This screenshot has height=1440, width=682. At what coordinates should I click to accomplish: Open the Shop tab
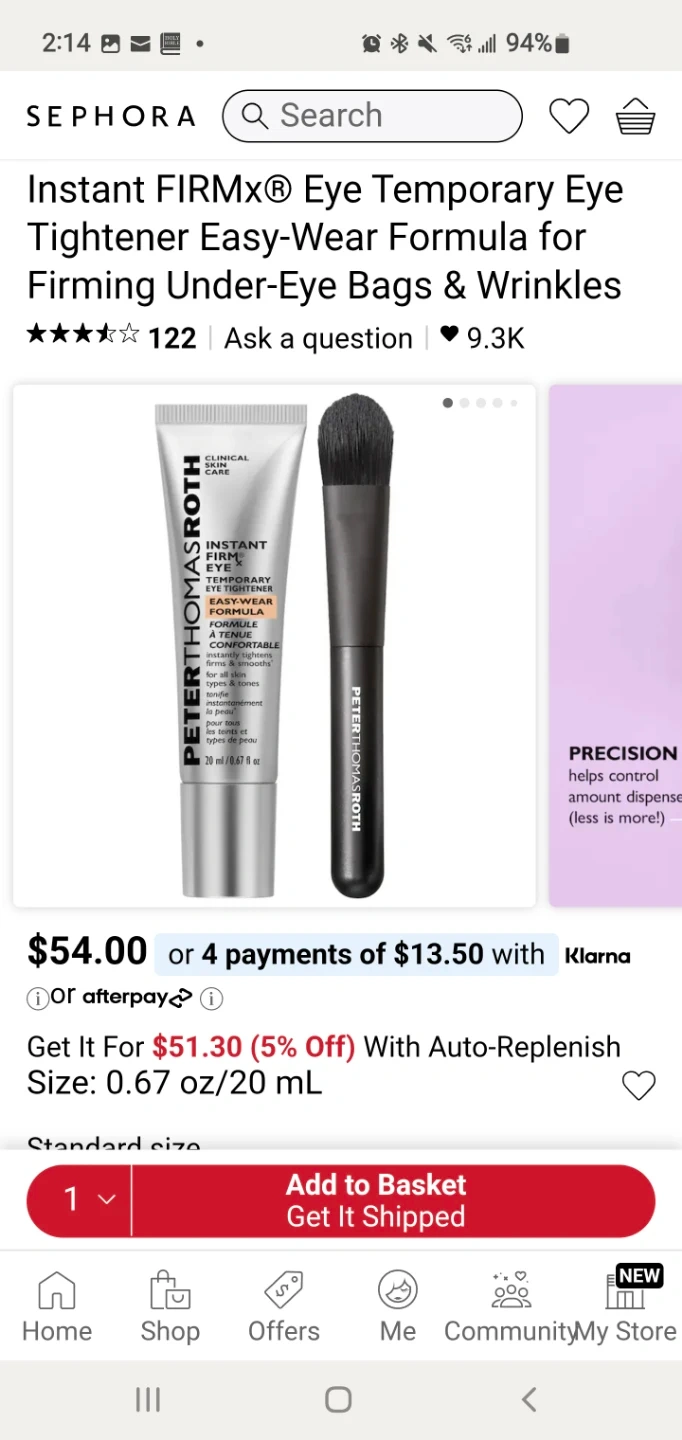pos(170,1305)
